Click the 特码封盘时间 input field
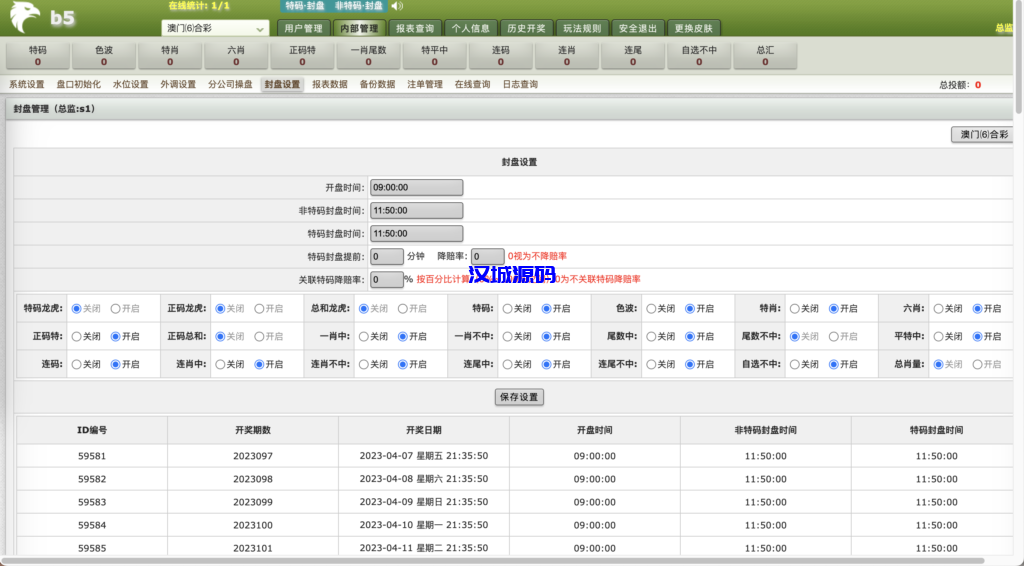The width and height of the screenshot is (1024, 566). click(x=417, y=233)
